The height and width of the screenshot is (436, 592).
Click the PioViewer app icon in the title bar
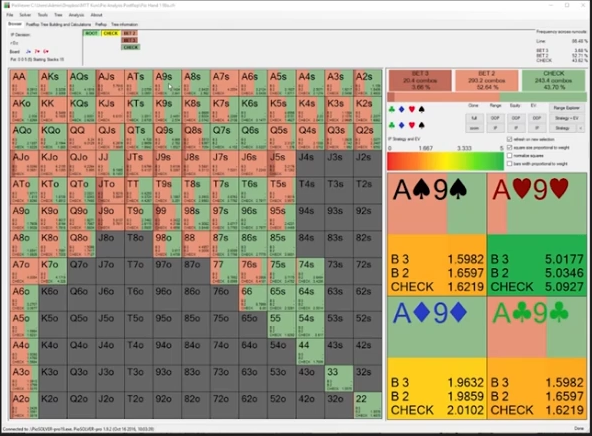(x=6, y=5)
